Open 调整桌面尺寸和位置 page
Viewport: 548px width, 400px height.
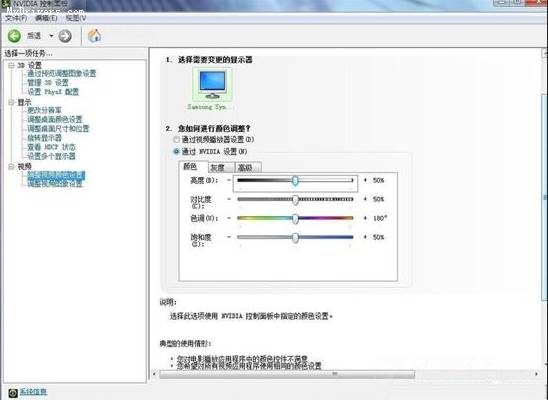click(x=58, y=129)
